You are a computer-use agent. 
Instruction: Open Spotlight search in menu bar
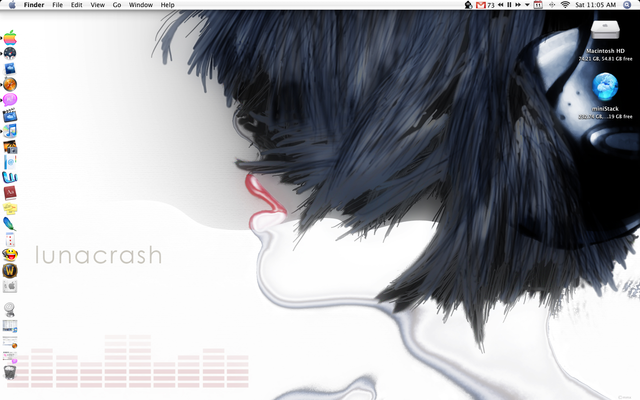[627, 5]
